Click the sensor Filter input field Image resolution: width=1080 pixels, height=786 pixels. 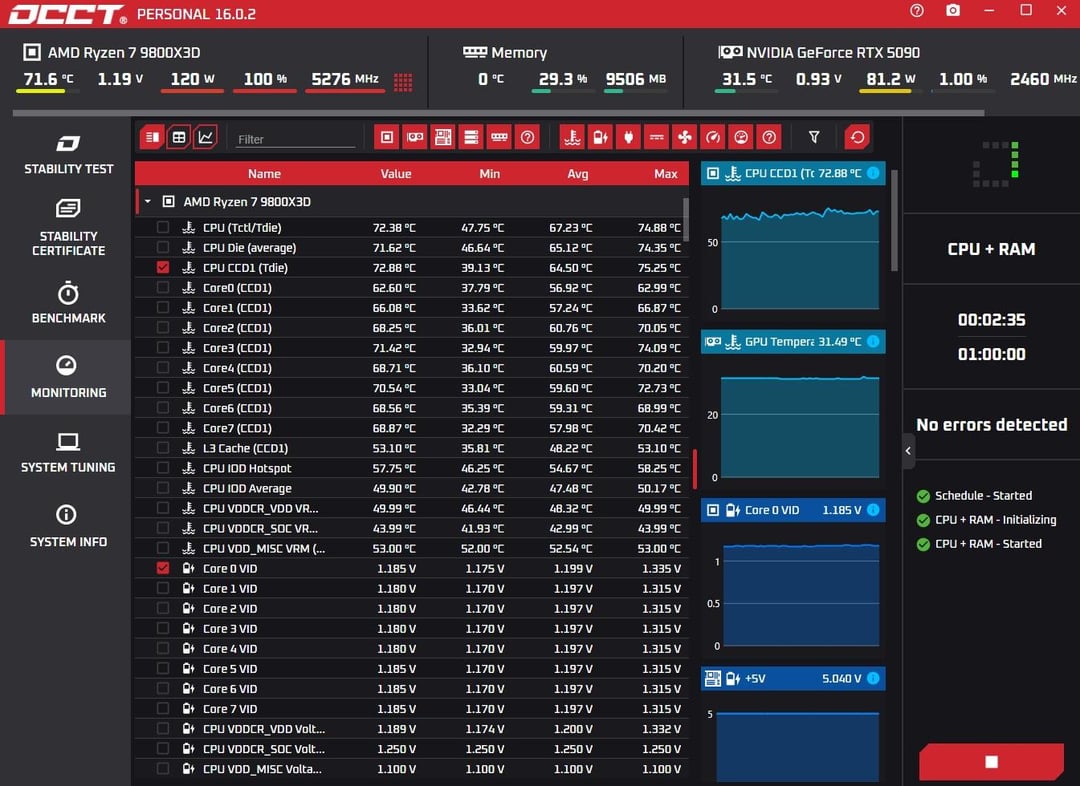point(295,139)
